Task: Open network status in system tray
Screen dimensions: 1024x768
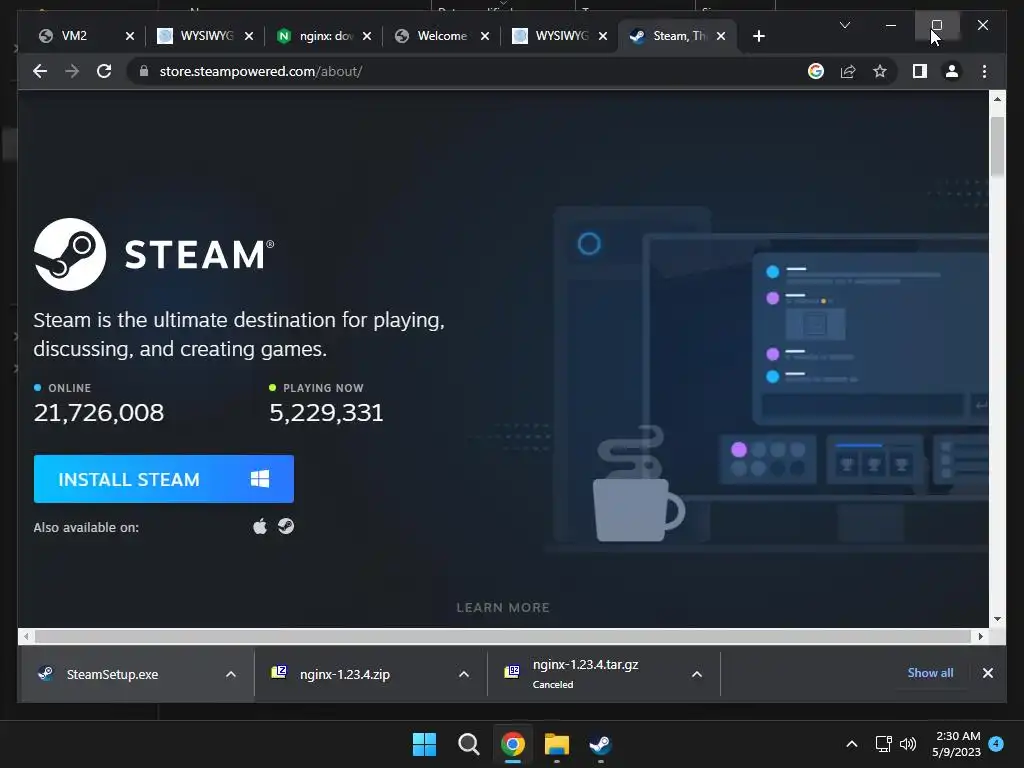Action: coord(883,744)
